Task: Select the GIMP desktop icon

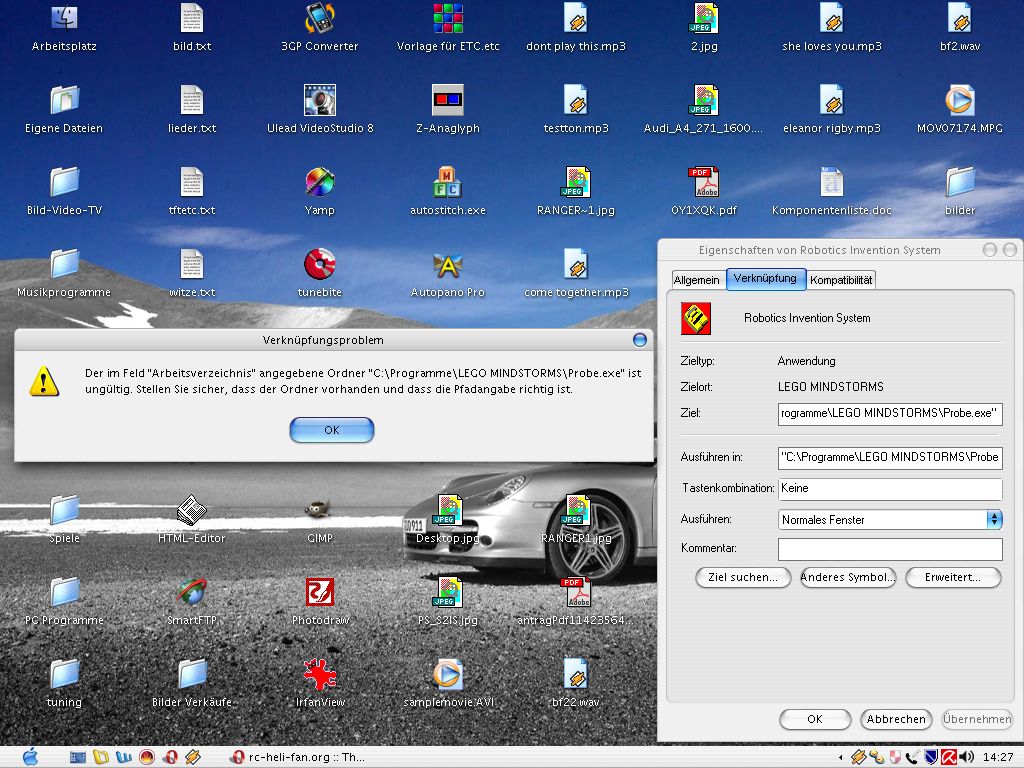Action: point(320,512)
